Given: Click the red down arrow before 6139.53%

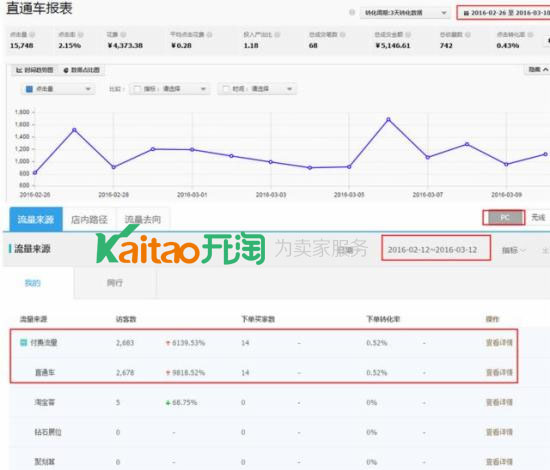Looking at the screenshot, I should click(168, 343).
